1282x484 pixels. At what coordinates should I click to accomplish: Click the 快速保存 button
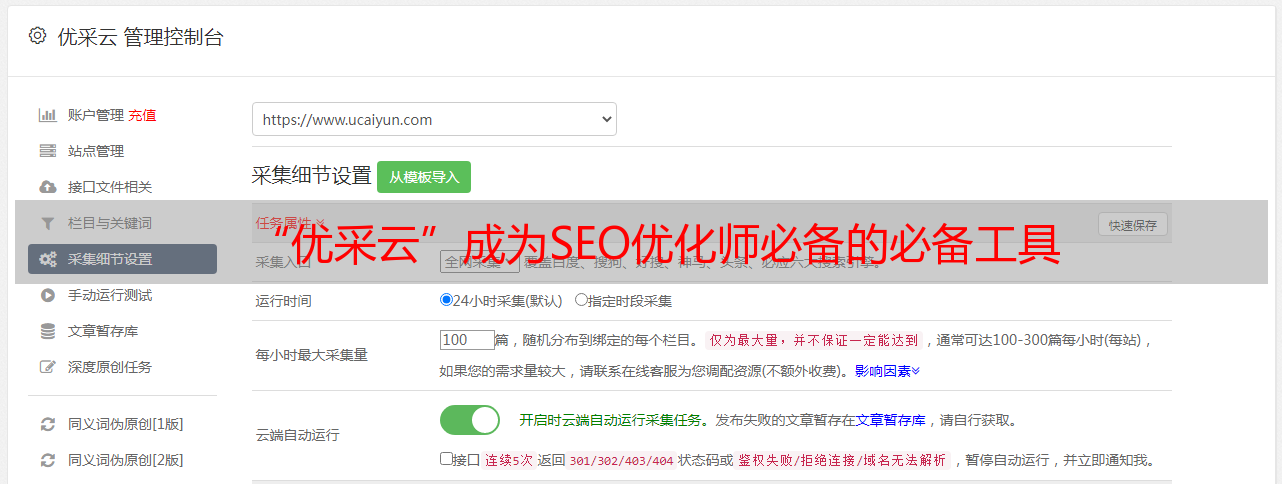(1132, 225)
